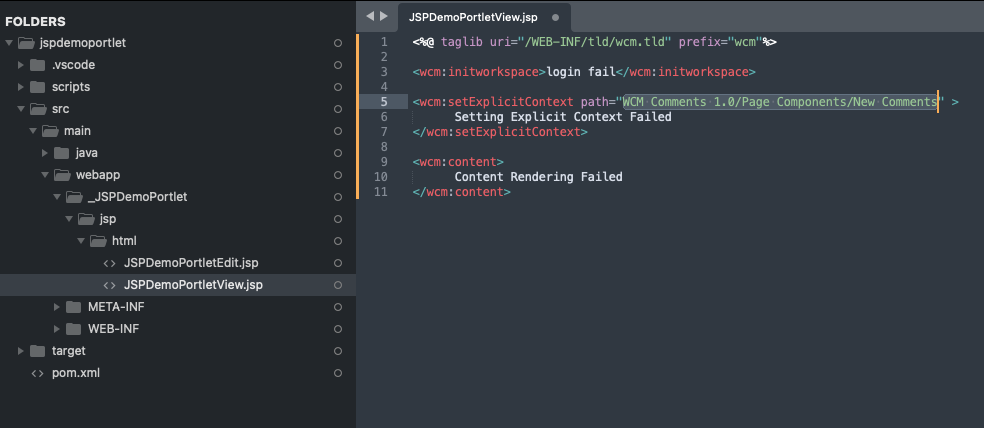Click status circle on pom.xml row

[x=338, y=373]
